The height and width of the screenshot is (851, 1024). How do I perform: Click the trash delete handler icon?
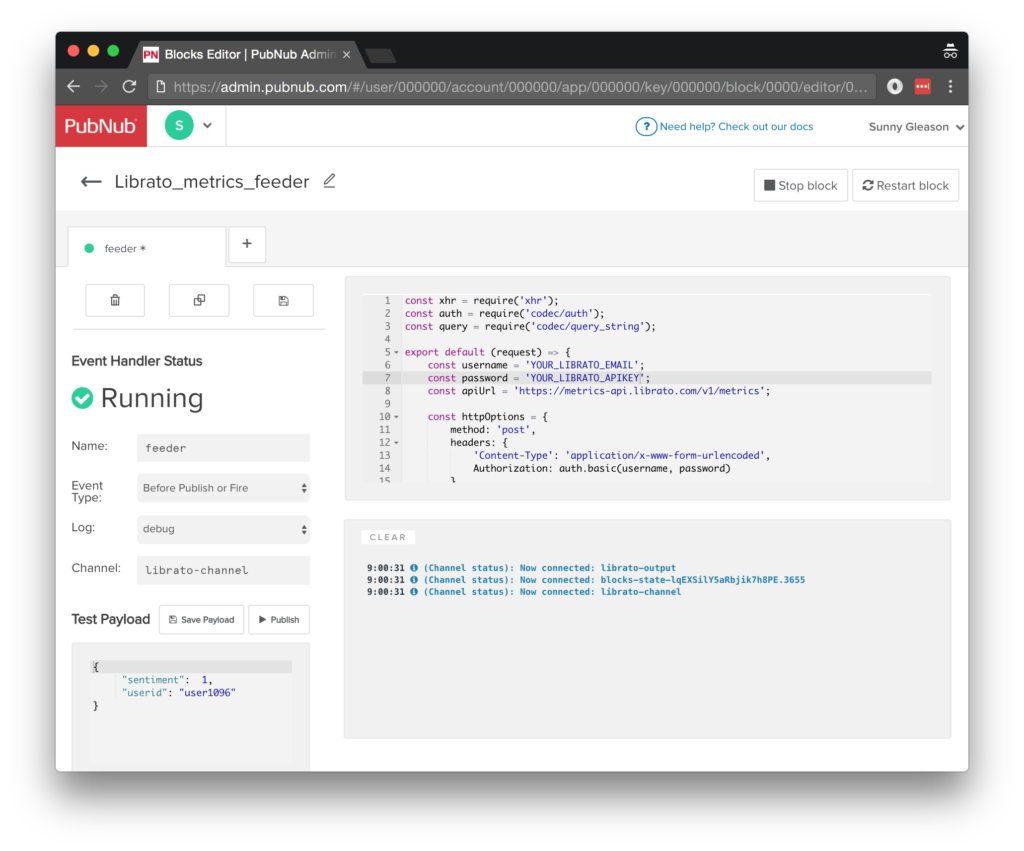coord(115,300)
